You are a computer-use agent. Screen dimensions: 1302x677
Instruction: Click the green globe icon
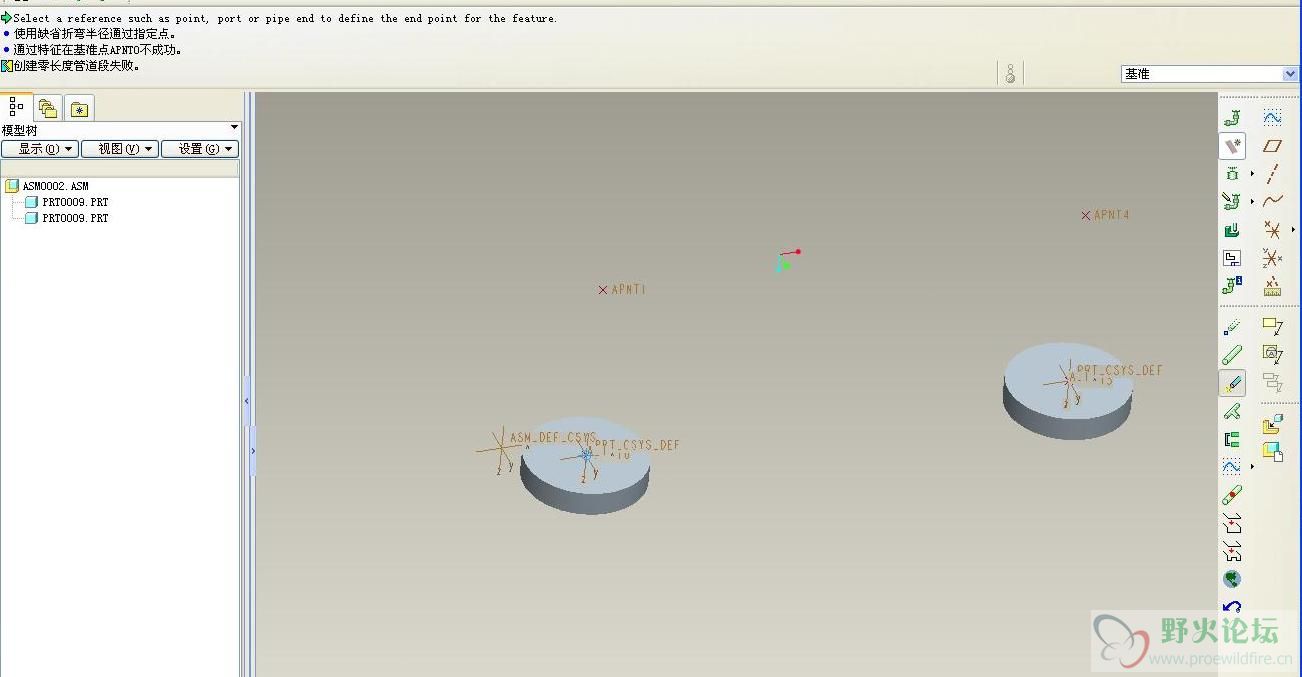pos(1232,579)
